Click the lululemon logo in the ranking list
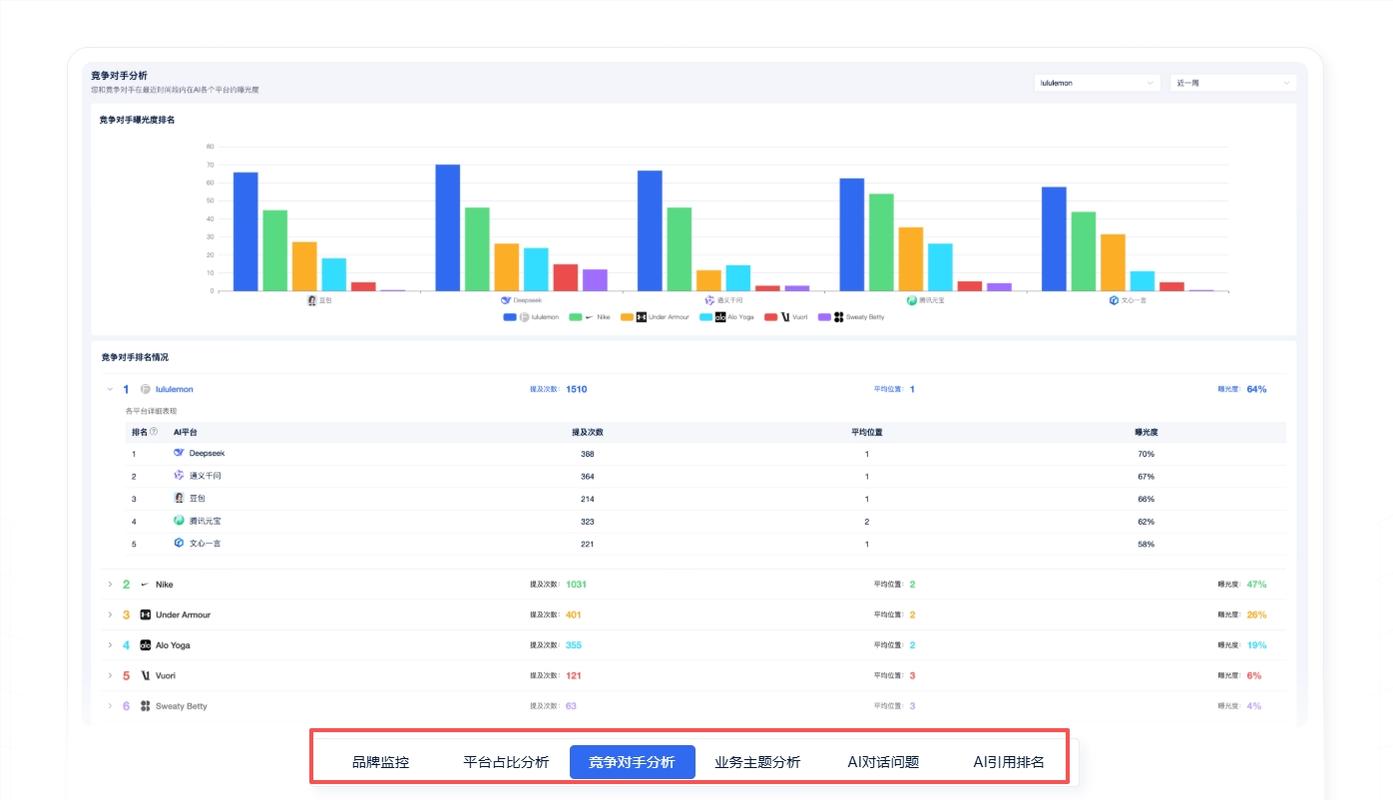The width and height of the screenshot is (1393, 800). coord(146,389)
